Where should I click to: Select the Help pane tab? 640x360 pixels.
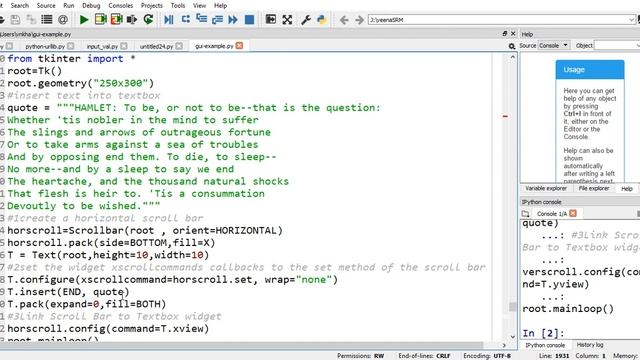tap(627, 188)
